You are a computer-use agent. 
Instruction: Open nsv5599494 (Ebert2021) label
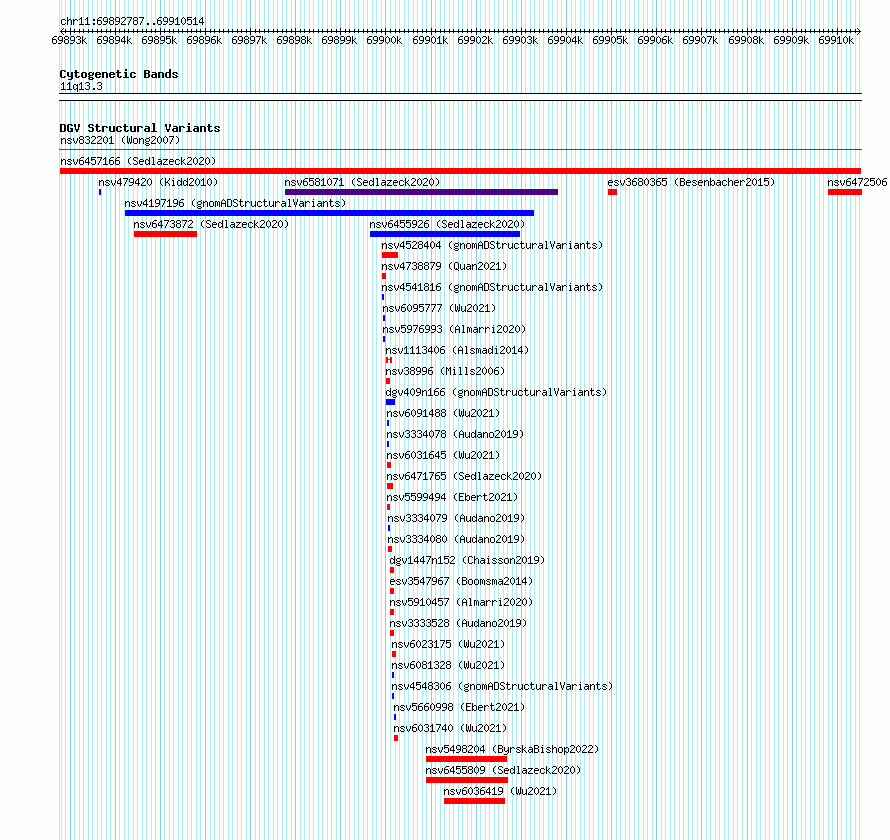(452, 497)
